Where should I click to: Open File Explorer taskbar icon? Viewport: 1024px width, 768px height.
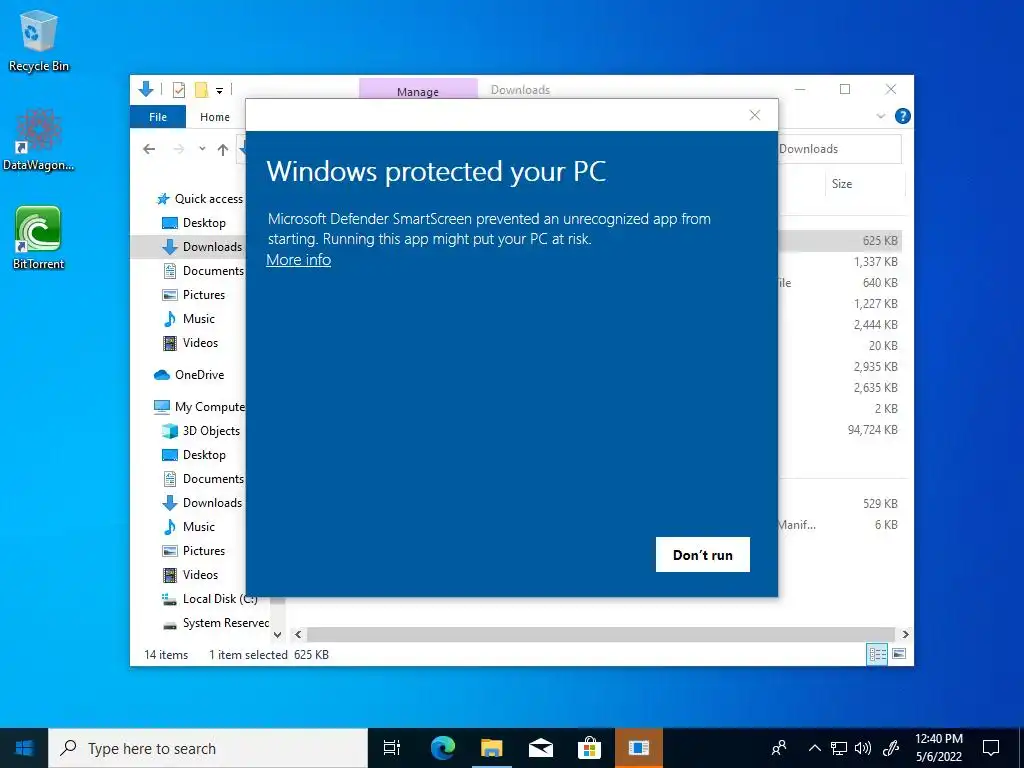[x=492, y=748]
